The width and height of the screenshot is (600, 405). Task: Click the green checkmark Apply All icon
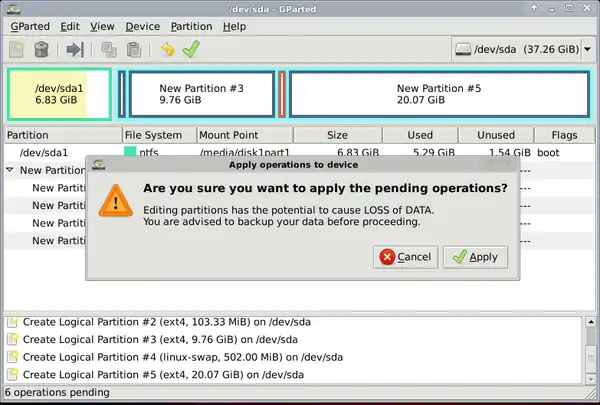point(191,48)
